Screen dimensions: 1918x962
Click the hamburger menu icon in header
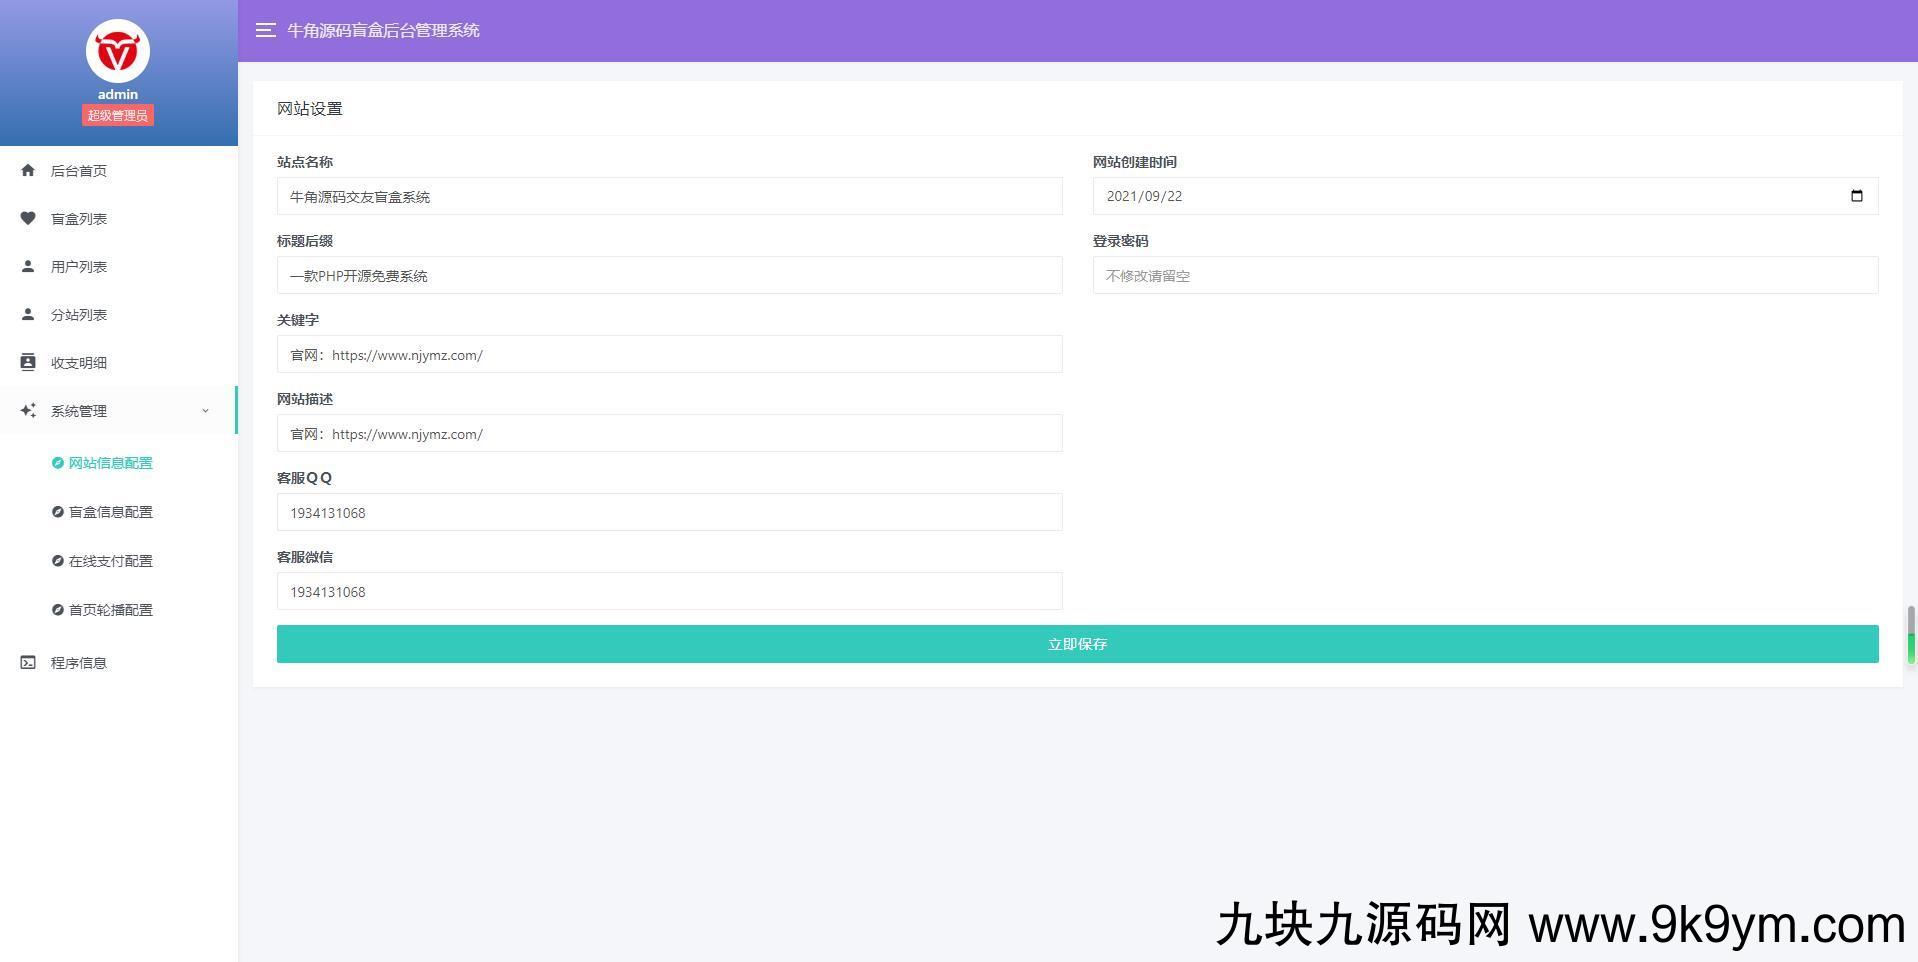pos(265,30)
